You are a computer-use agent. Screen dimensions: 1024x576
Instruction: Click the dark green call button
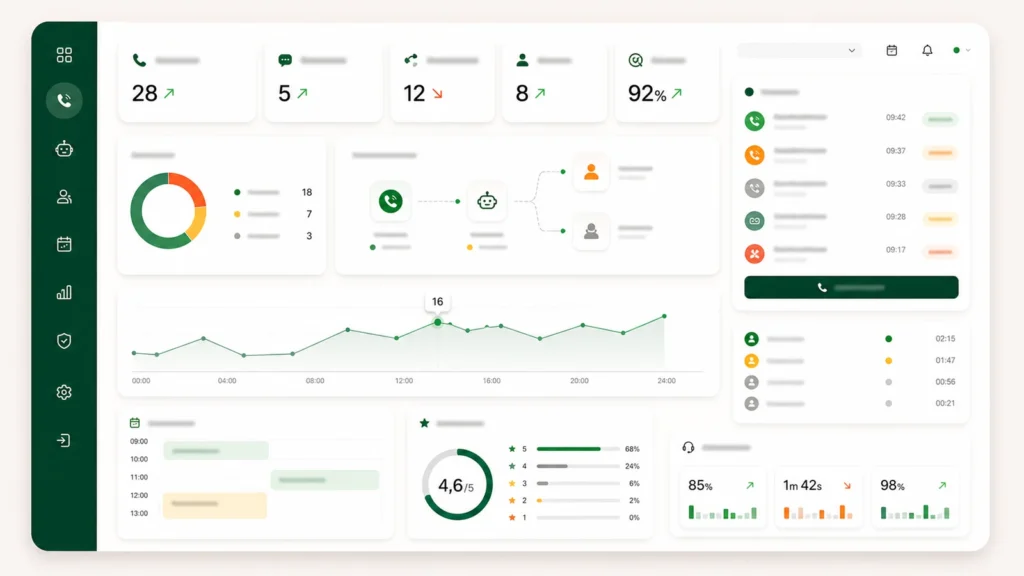pos(851,287)
